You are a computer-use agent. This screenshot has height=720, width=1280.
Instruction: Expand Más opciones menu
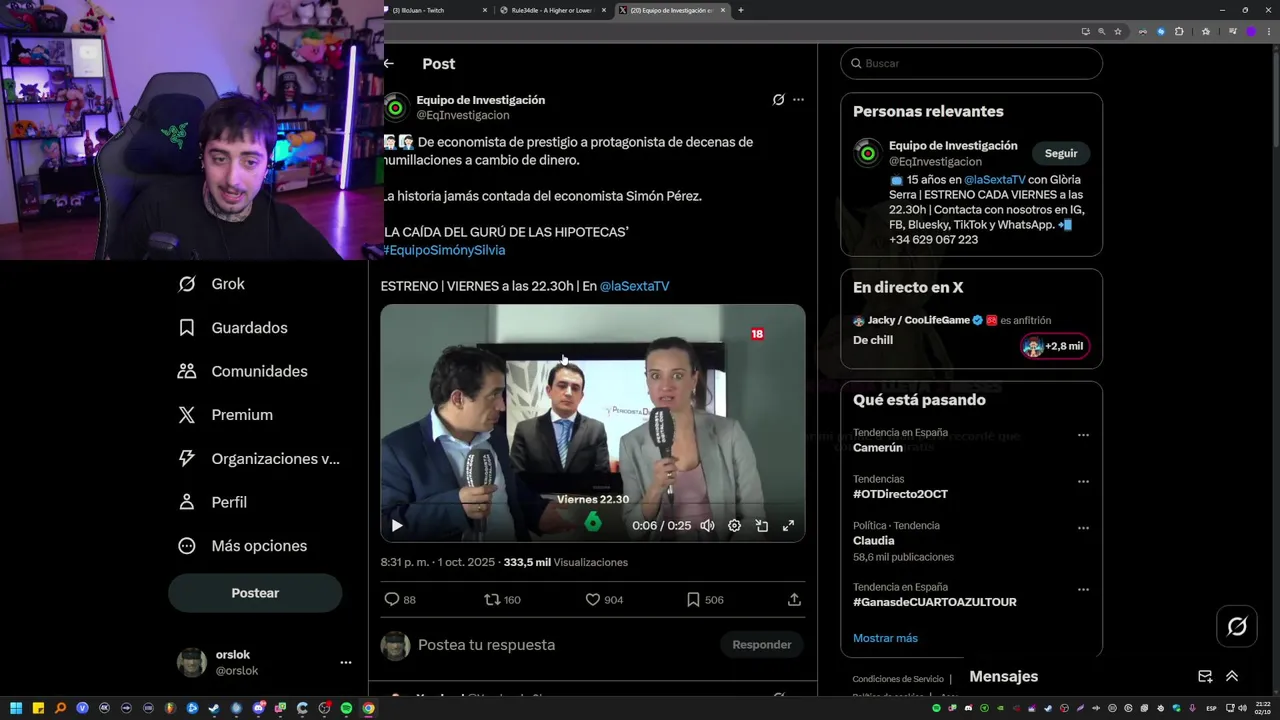point(242,546)
